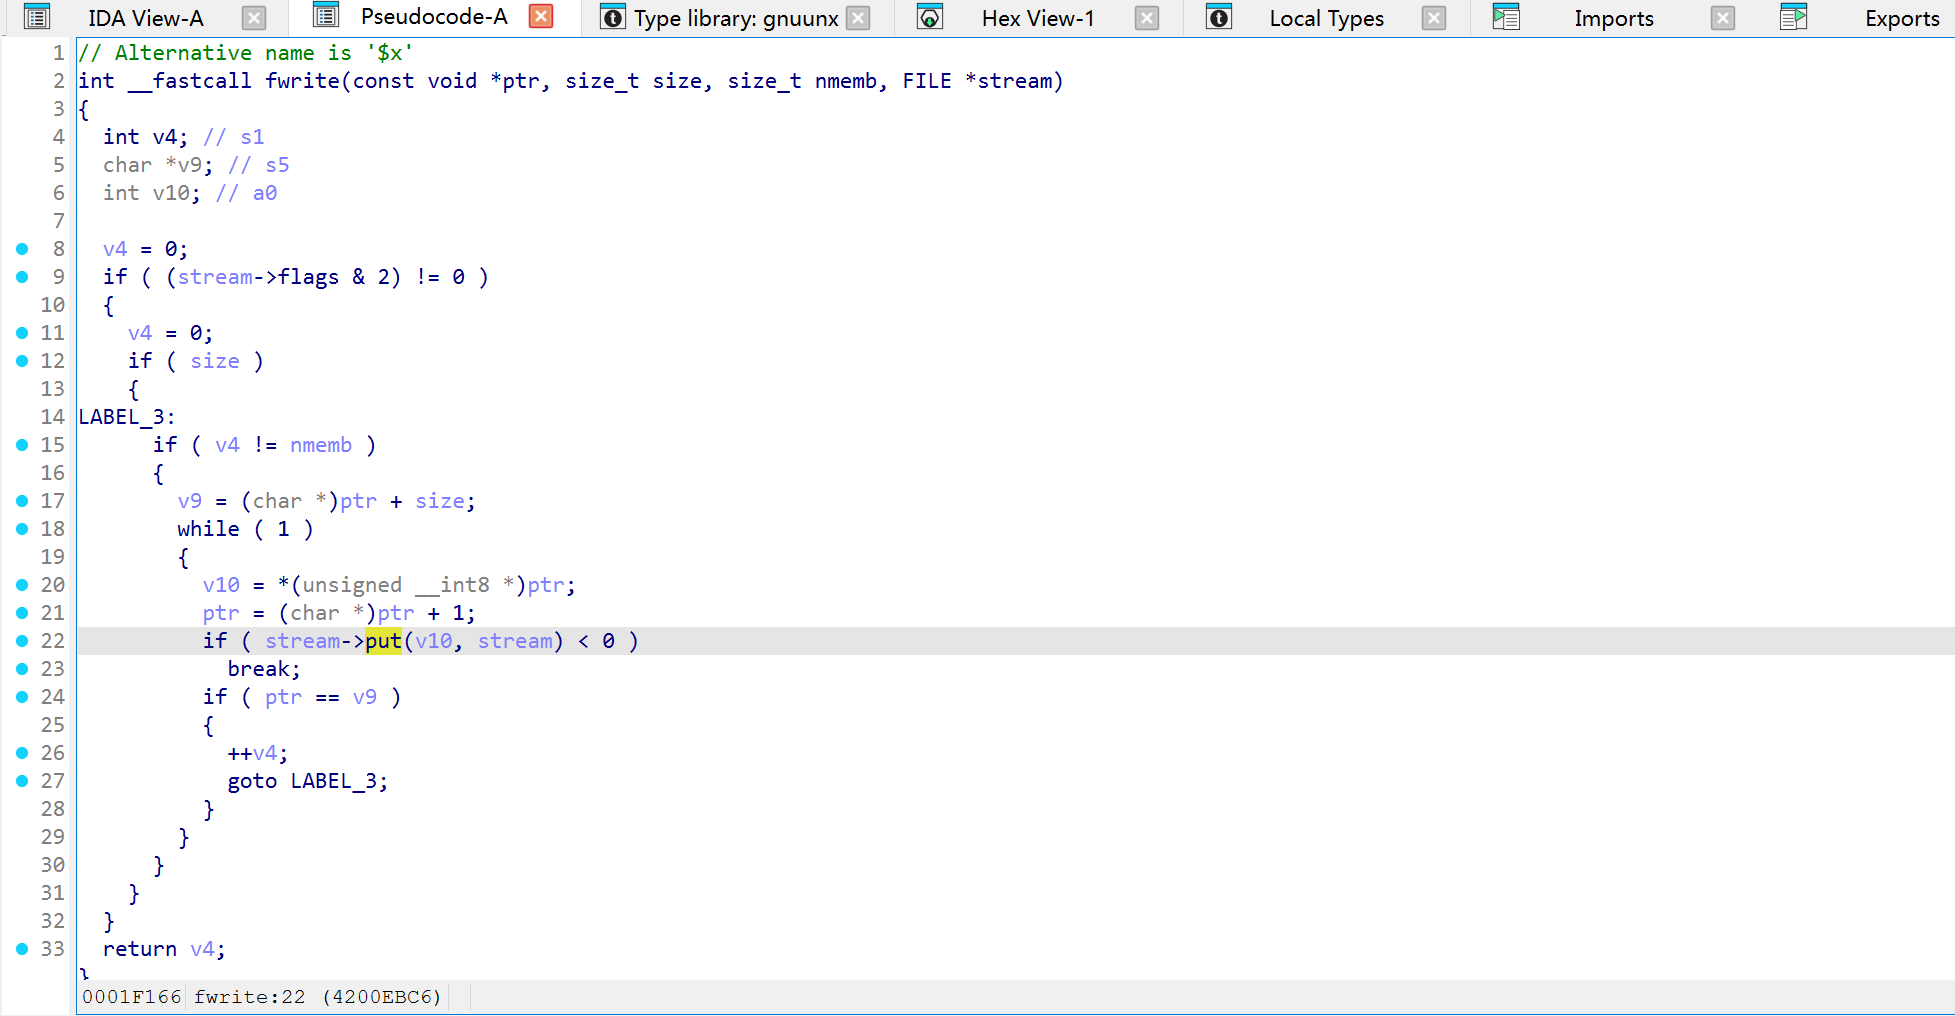The image size is (1955, 1016).
Task: Click the status bar address 0001F166
Action: tap(131, 997)
